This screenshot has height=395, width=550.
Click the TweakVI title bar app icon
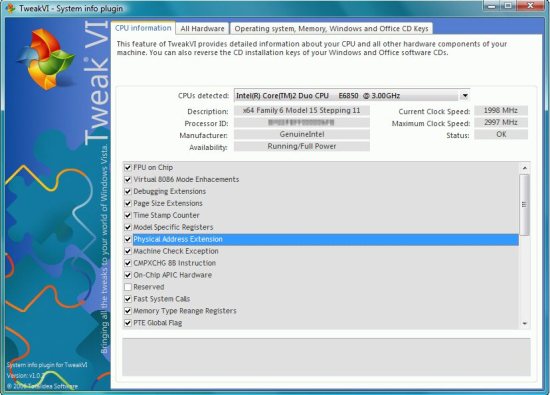pyautogui.click(x=11, y=8)
